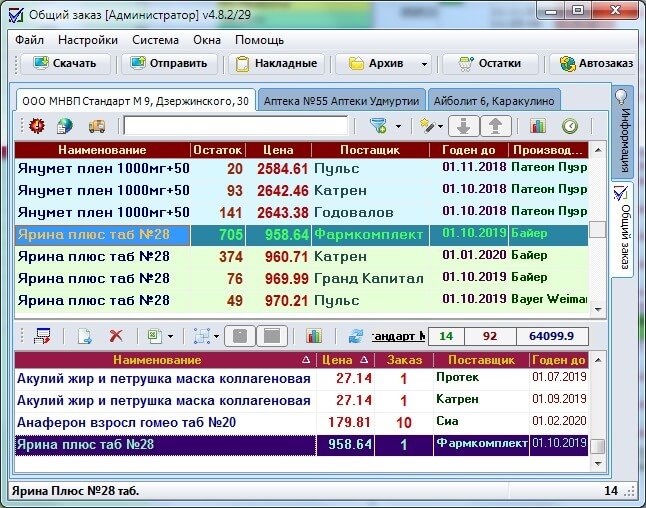
Task: Expand the filter funnel dropdown arrow
Action: [398, 127]
